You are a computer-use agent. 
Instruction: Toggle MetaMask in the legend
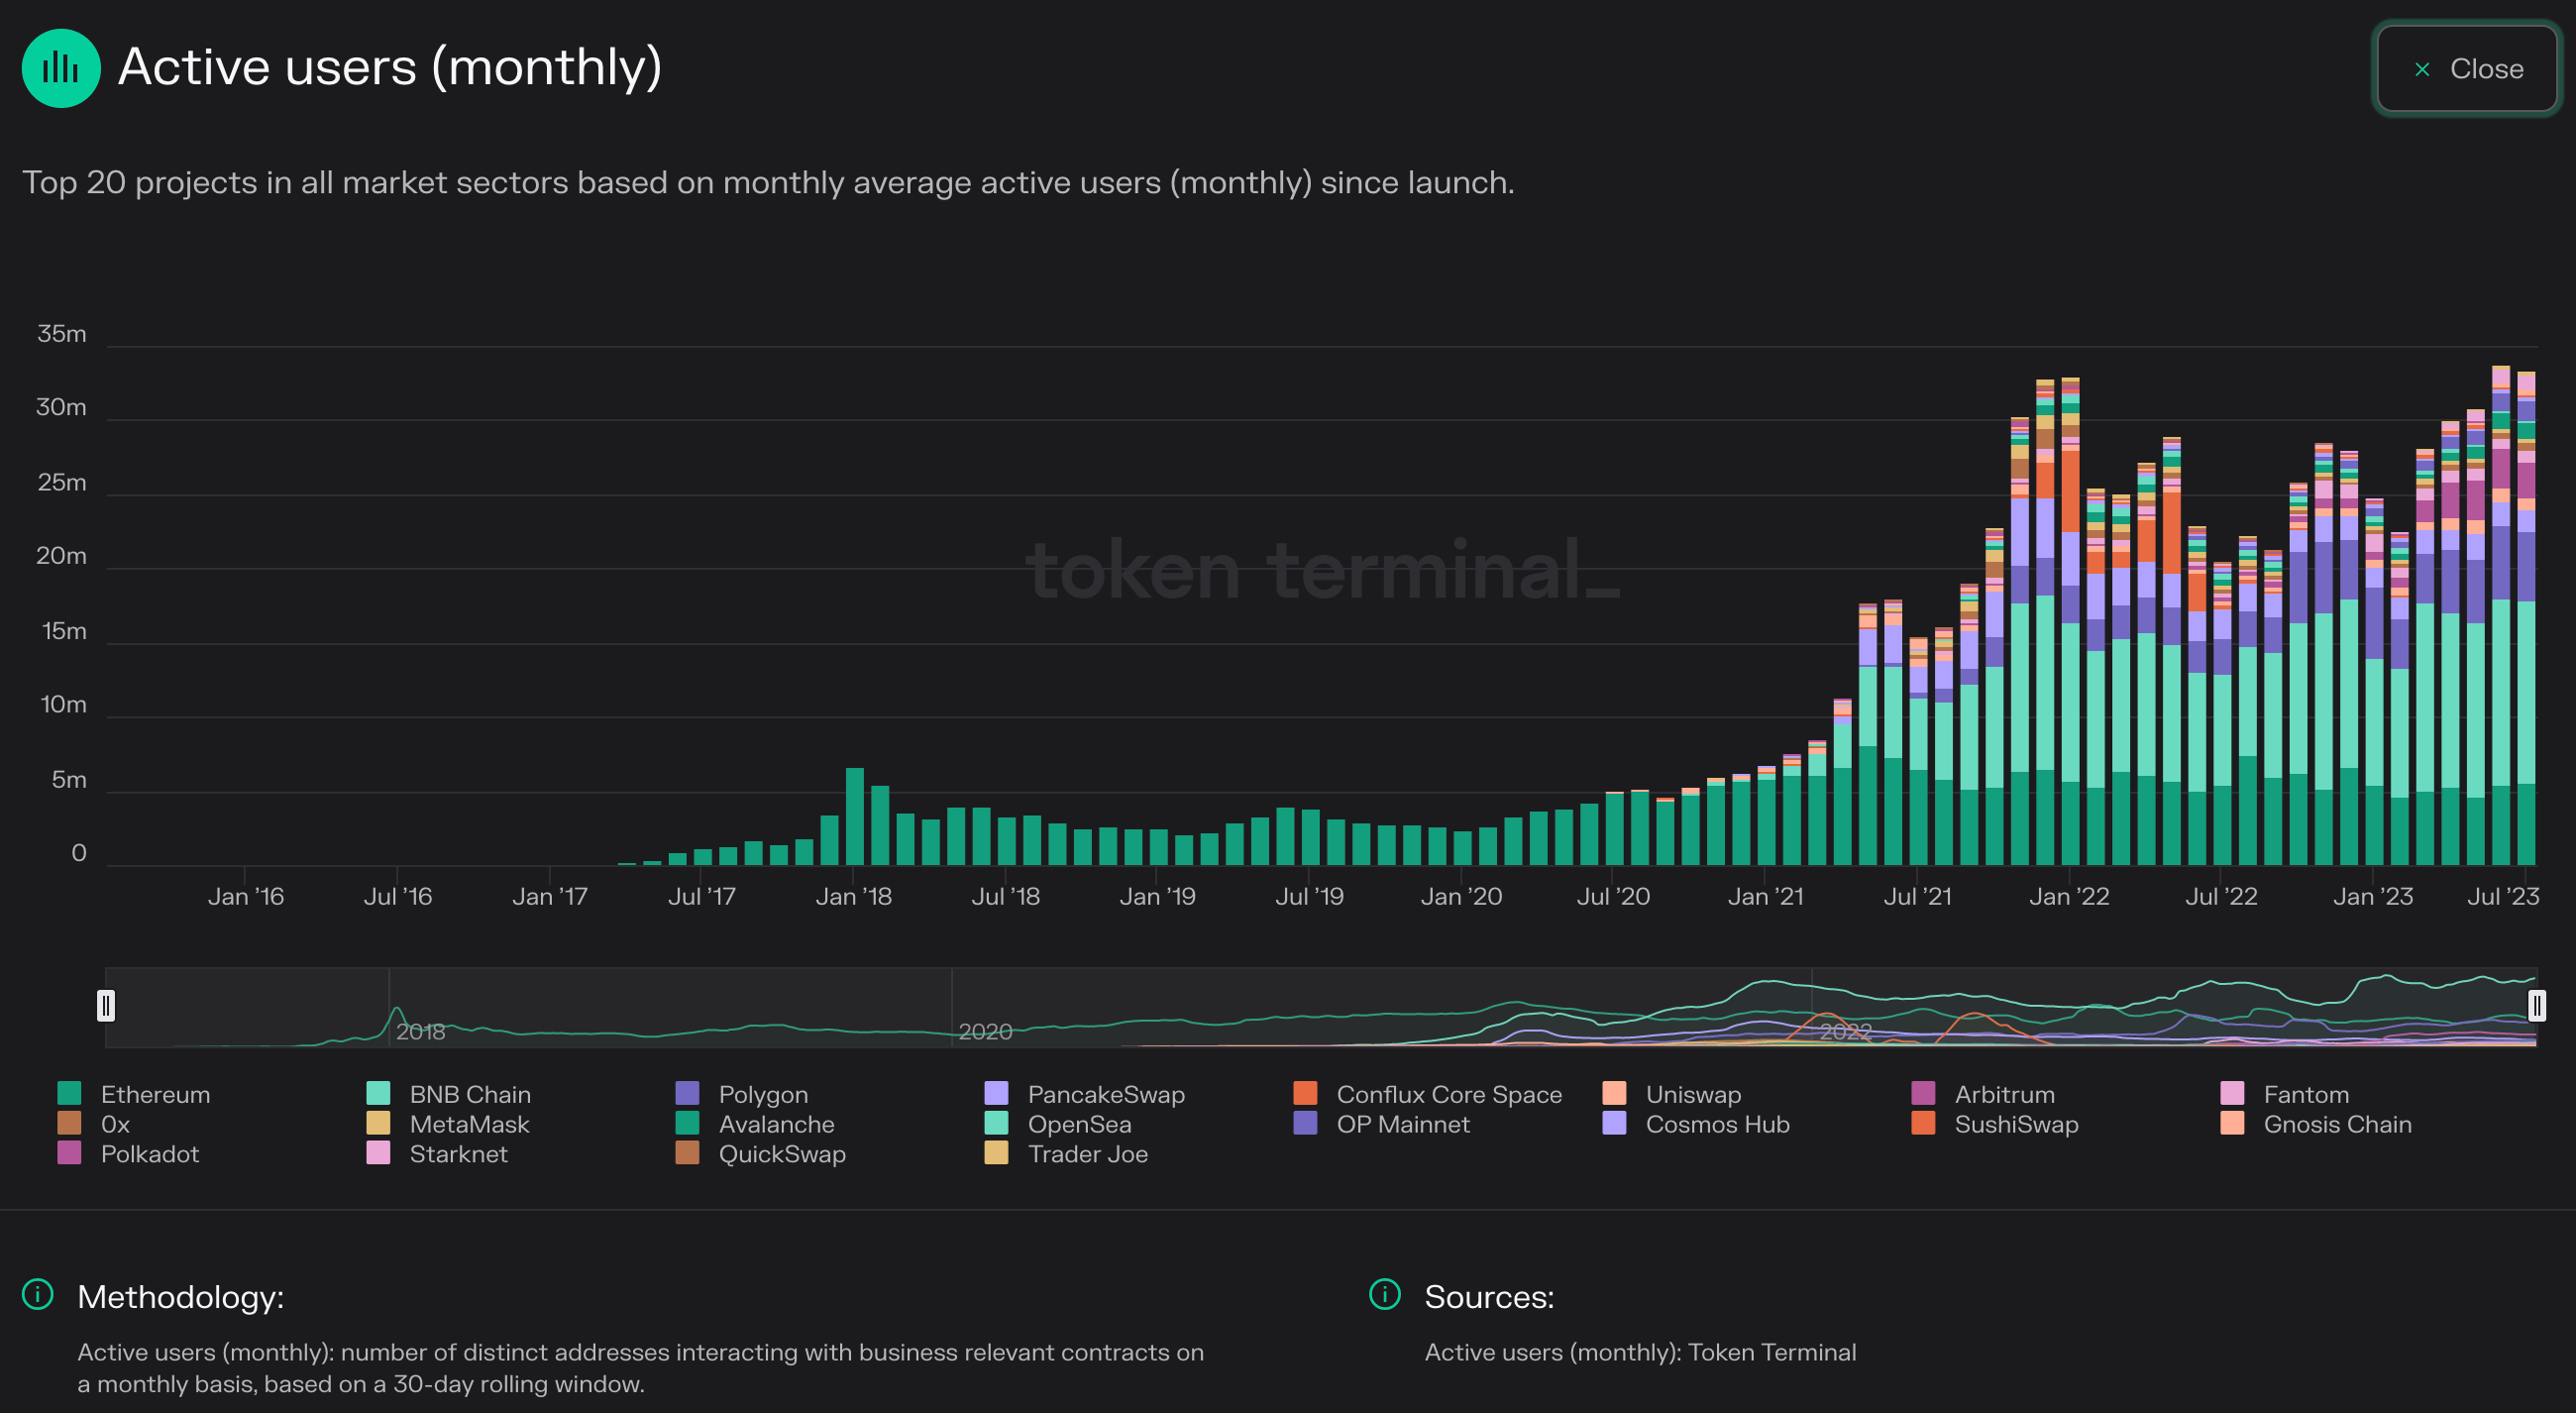[468, 1124]
